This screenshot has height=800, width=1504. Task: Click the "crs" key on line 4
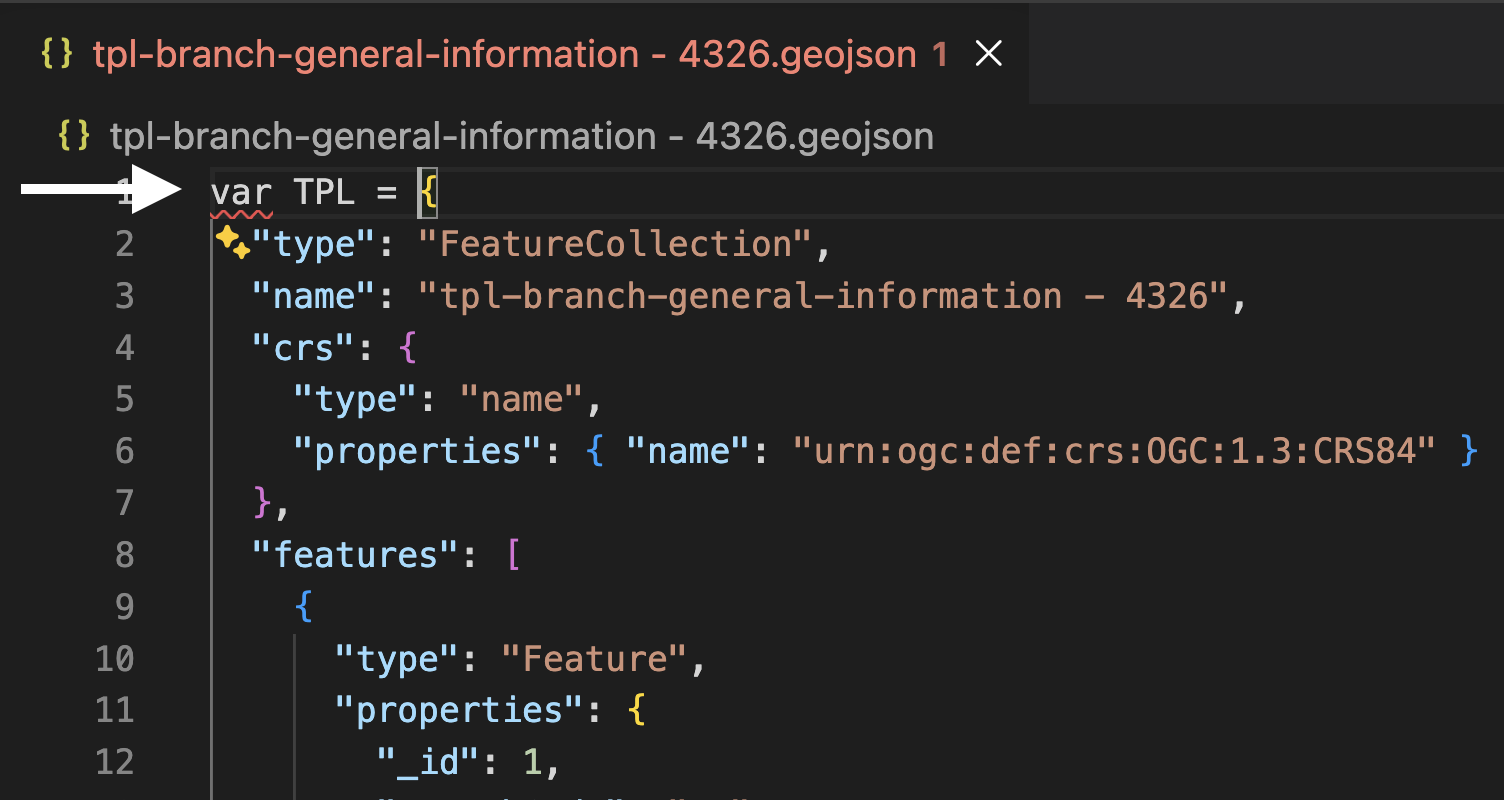pyautogui.click(x=304, y=348)
